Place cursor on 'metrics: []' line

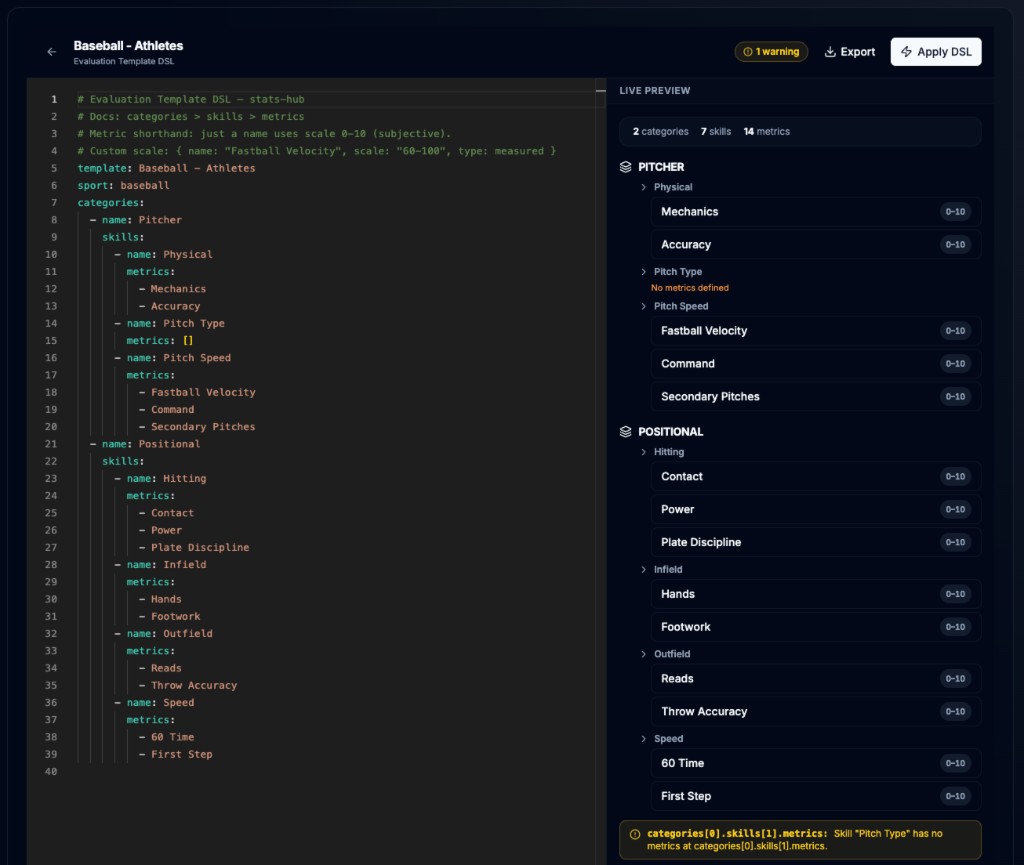click(x=160, y=341)
